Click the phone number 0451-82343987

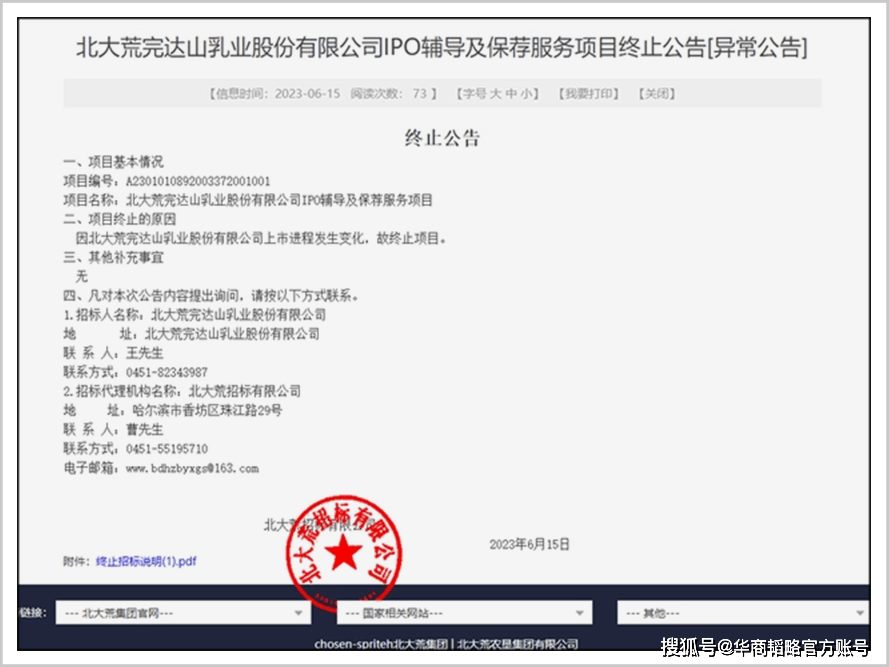[164, 372]
